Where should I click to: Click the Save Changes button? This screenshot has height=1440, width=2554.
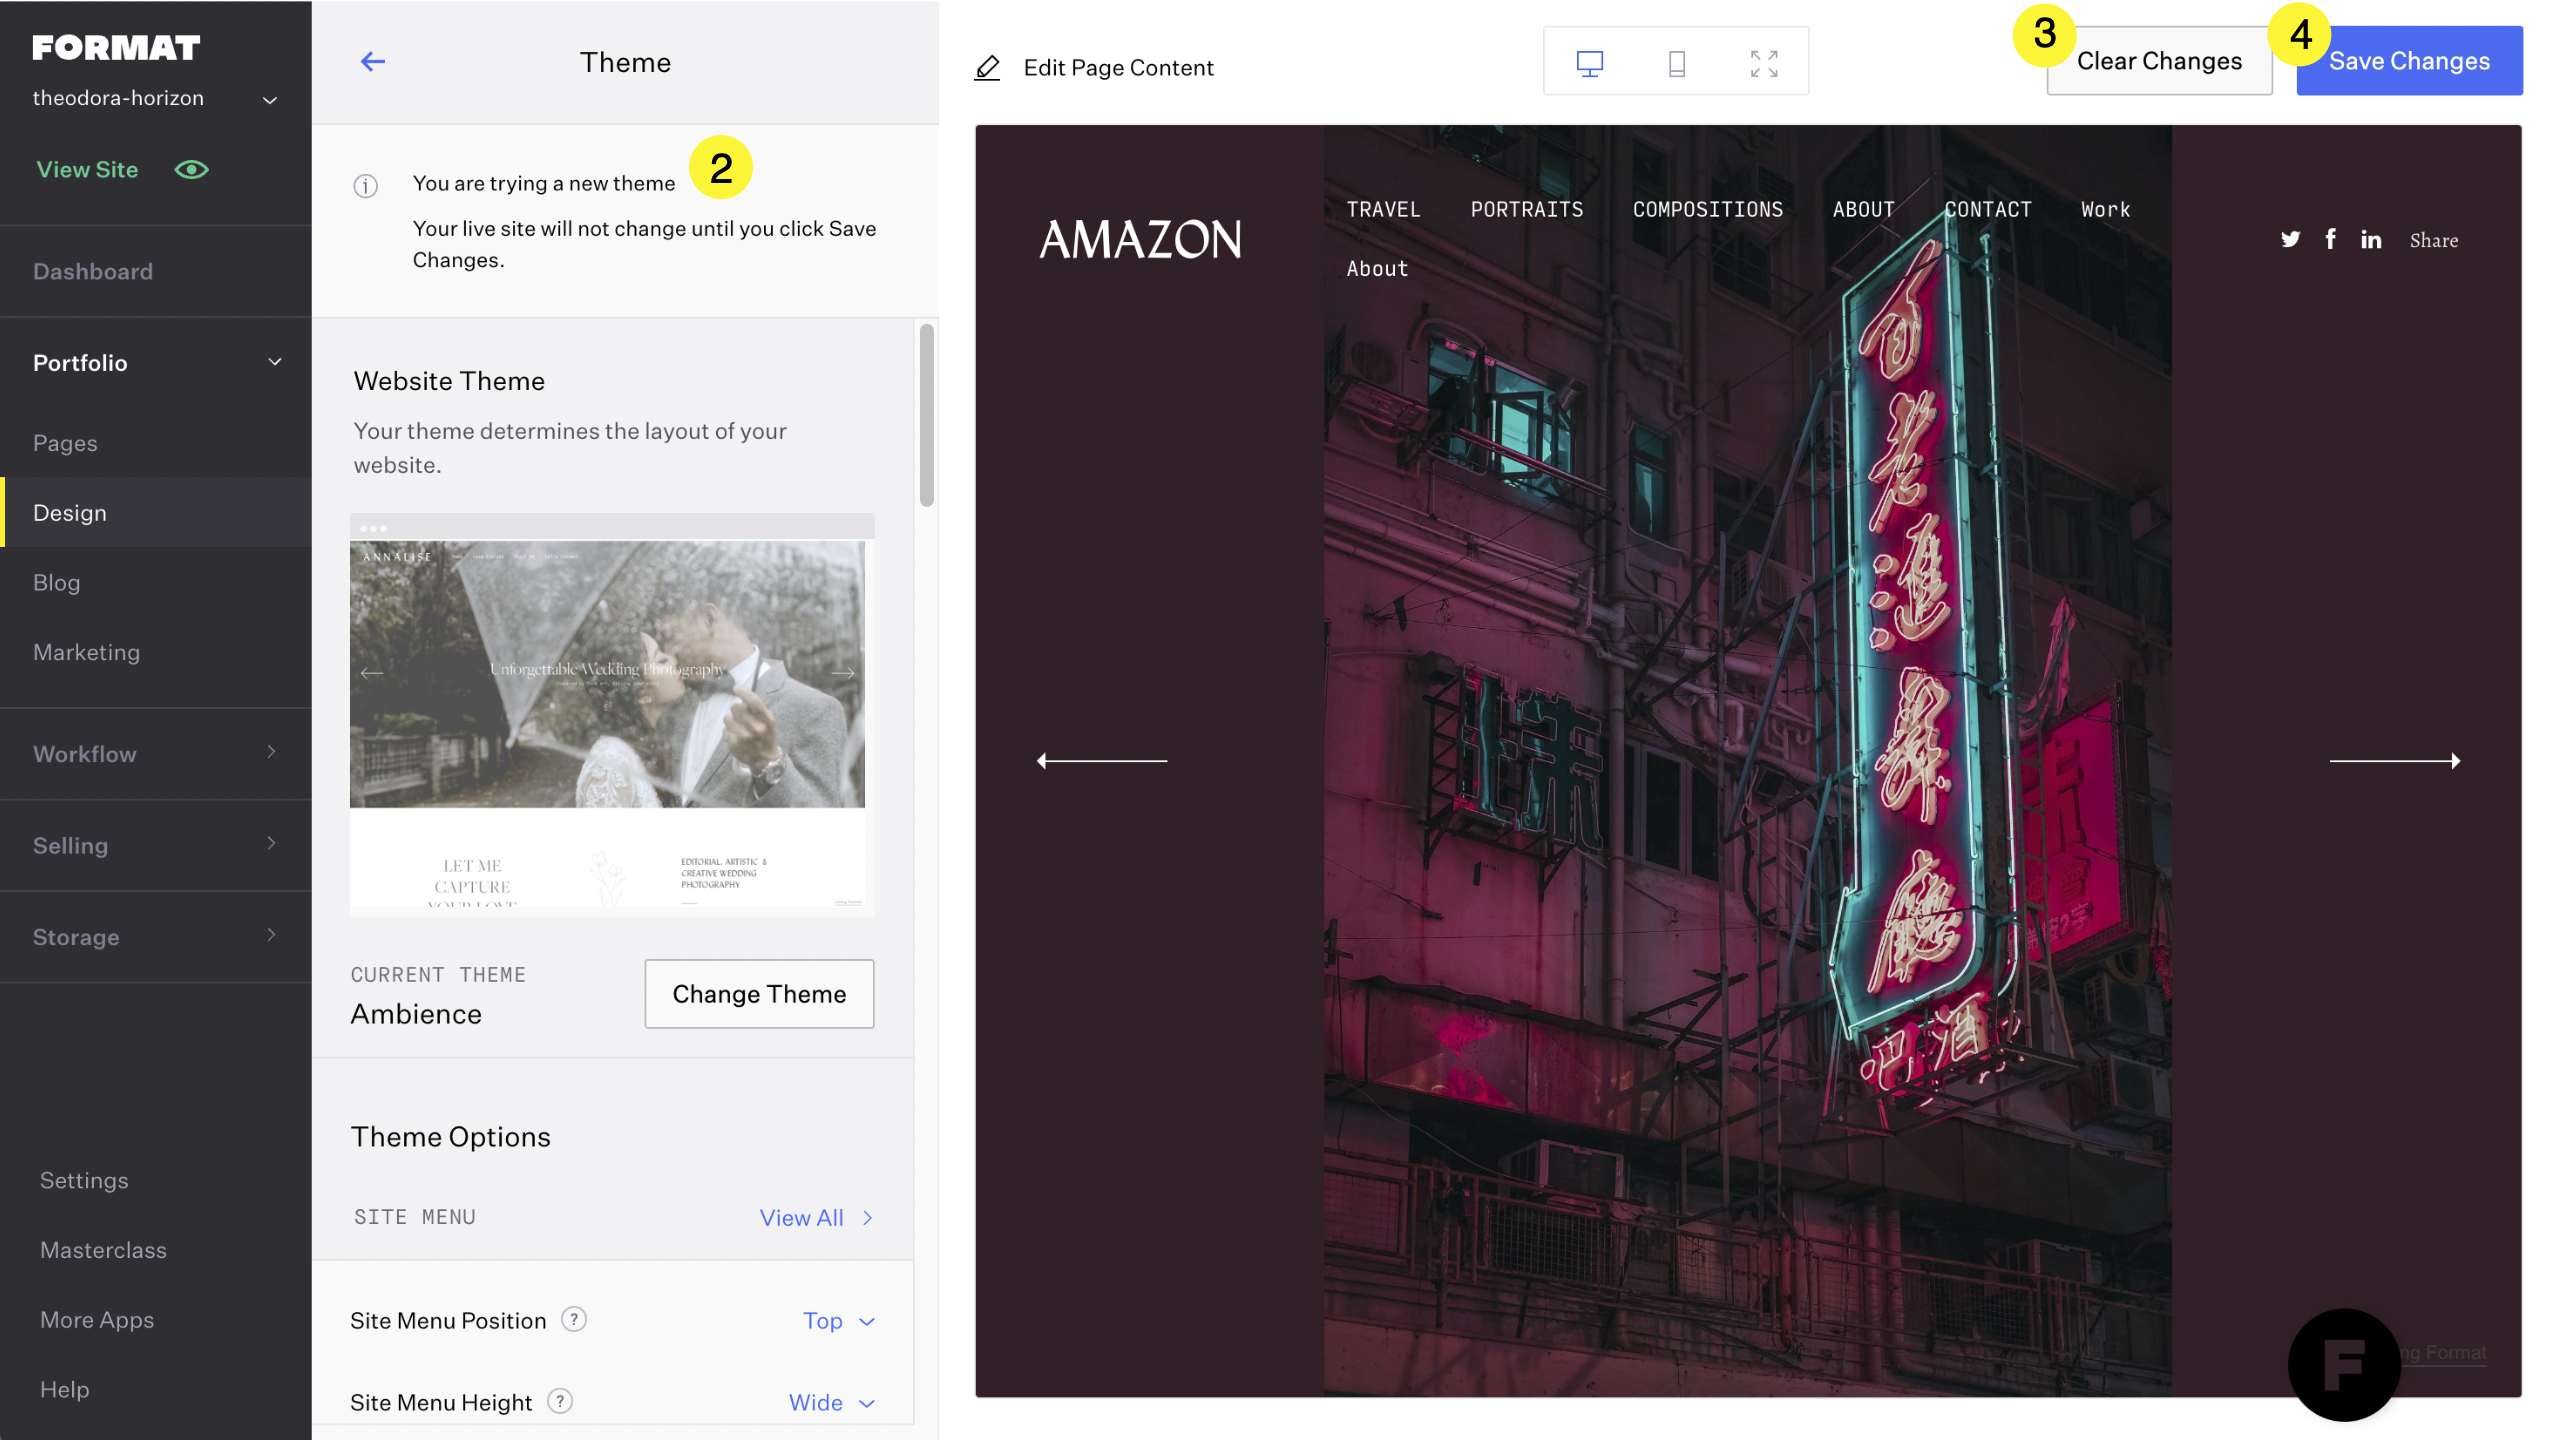point(2409,61)
